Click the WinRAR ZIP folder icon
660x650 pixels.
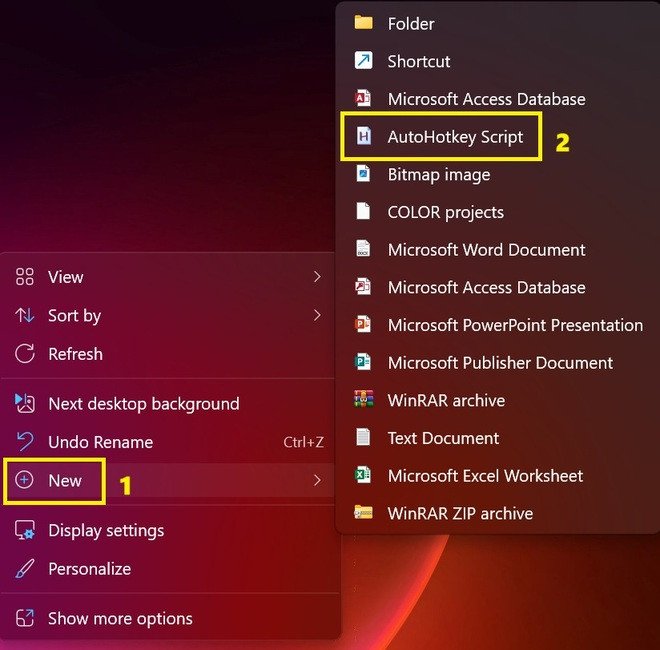pyautogui.click(x=363, y=512)
